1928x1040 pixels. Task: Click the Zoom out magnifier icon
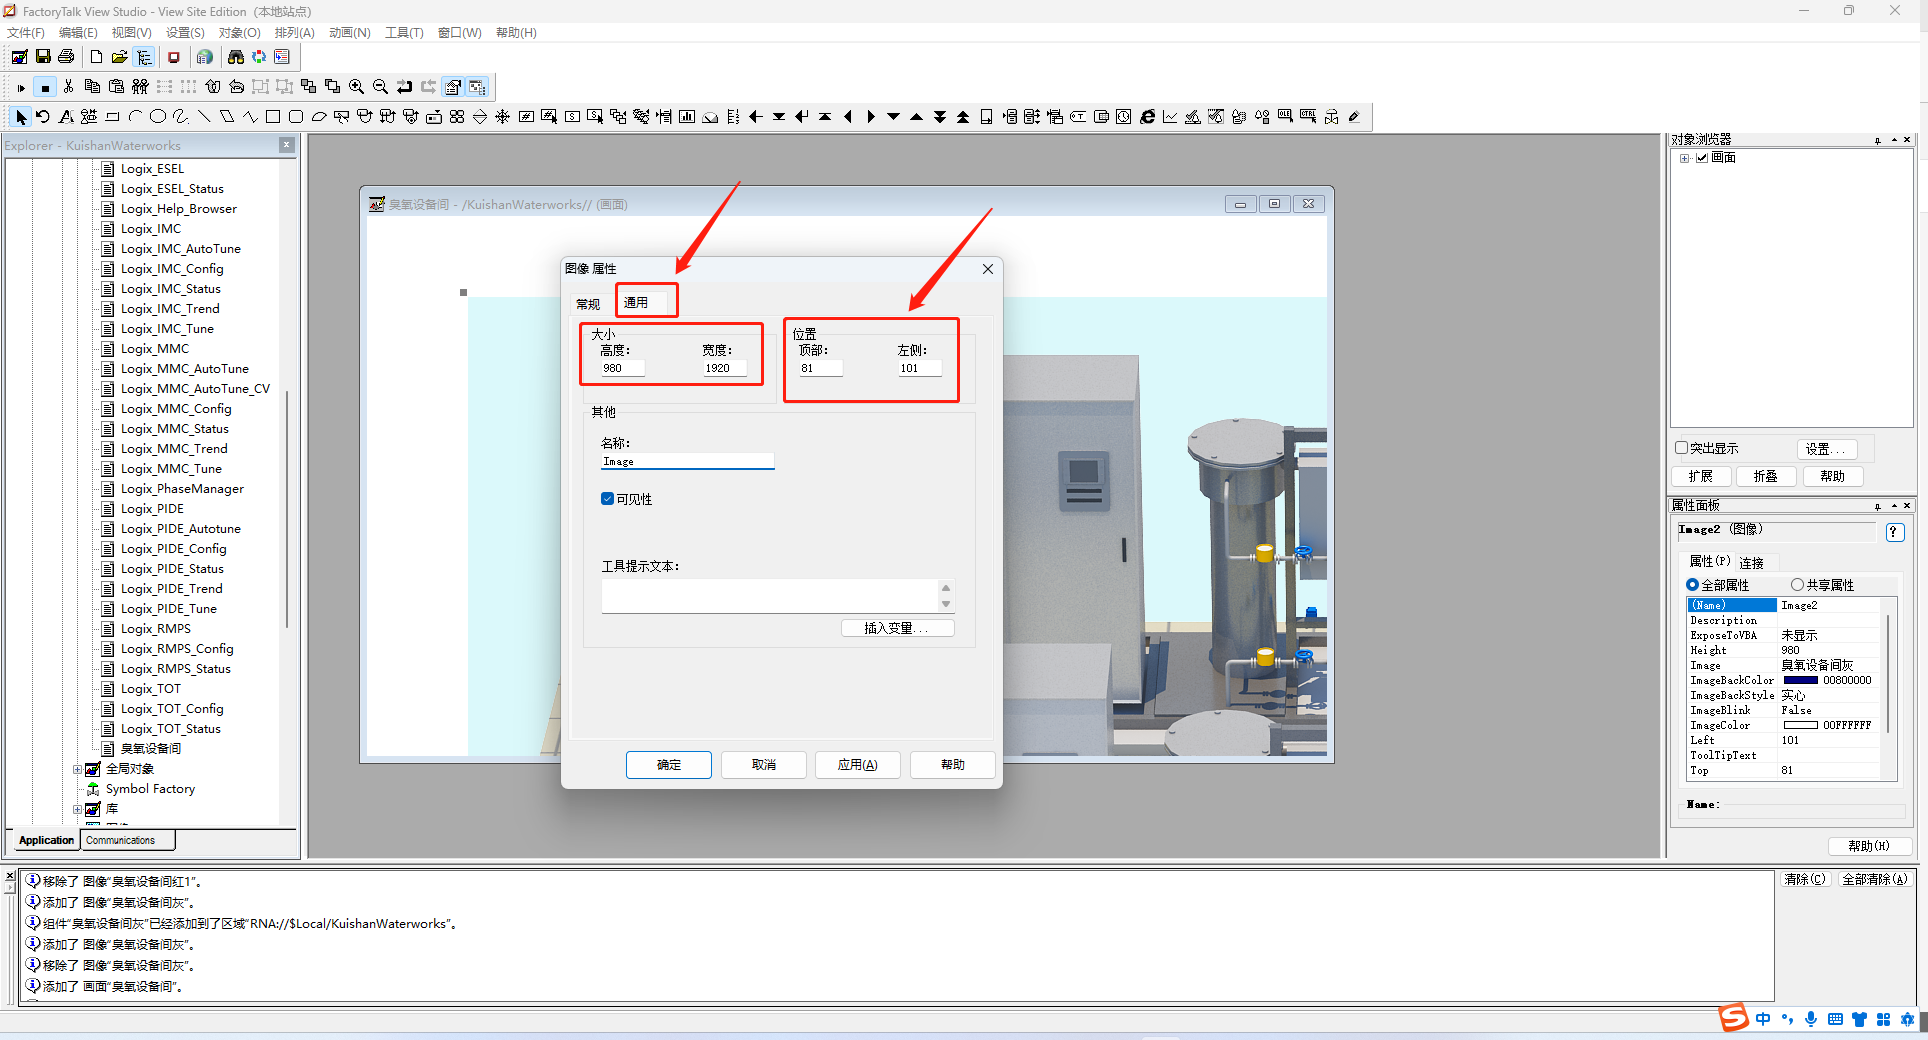[380, 87]
